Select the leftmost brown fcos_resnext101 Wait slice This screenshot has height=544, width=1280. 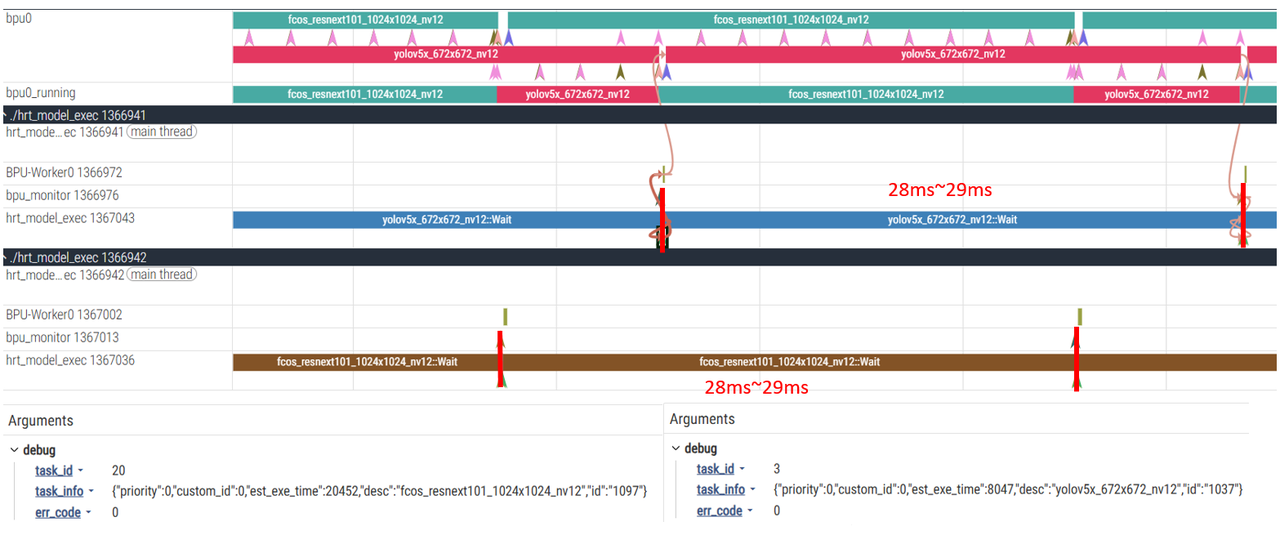tap(366, 362)
